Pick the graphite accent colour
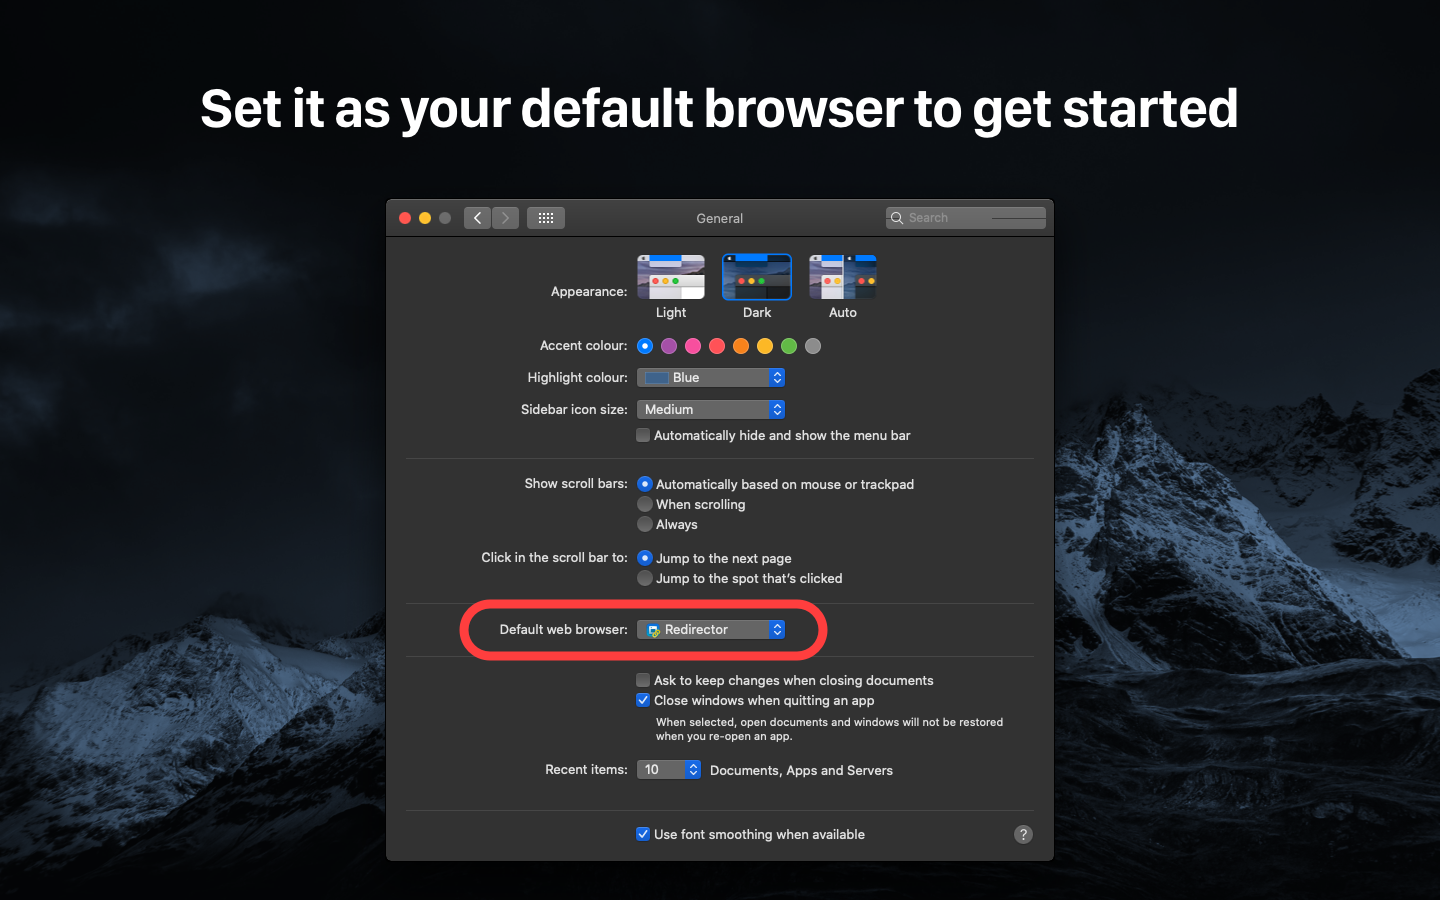Image resolution: width=1440 pixels, height=900 pixels. [x=813, y=346]
